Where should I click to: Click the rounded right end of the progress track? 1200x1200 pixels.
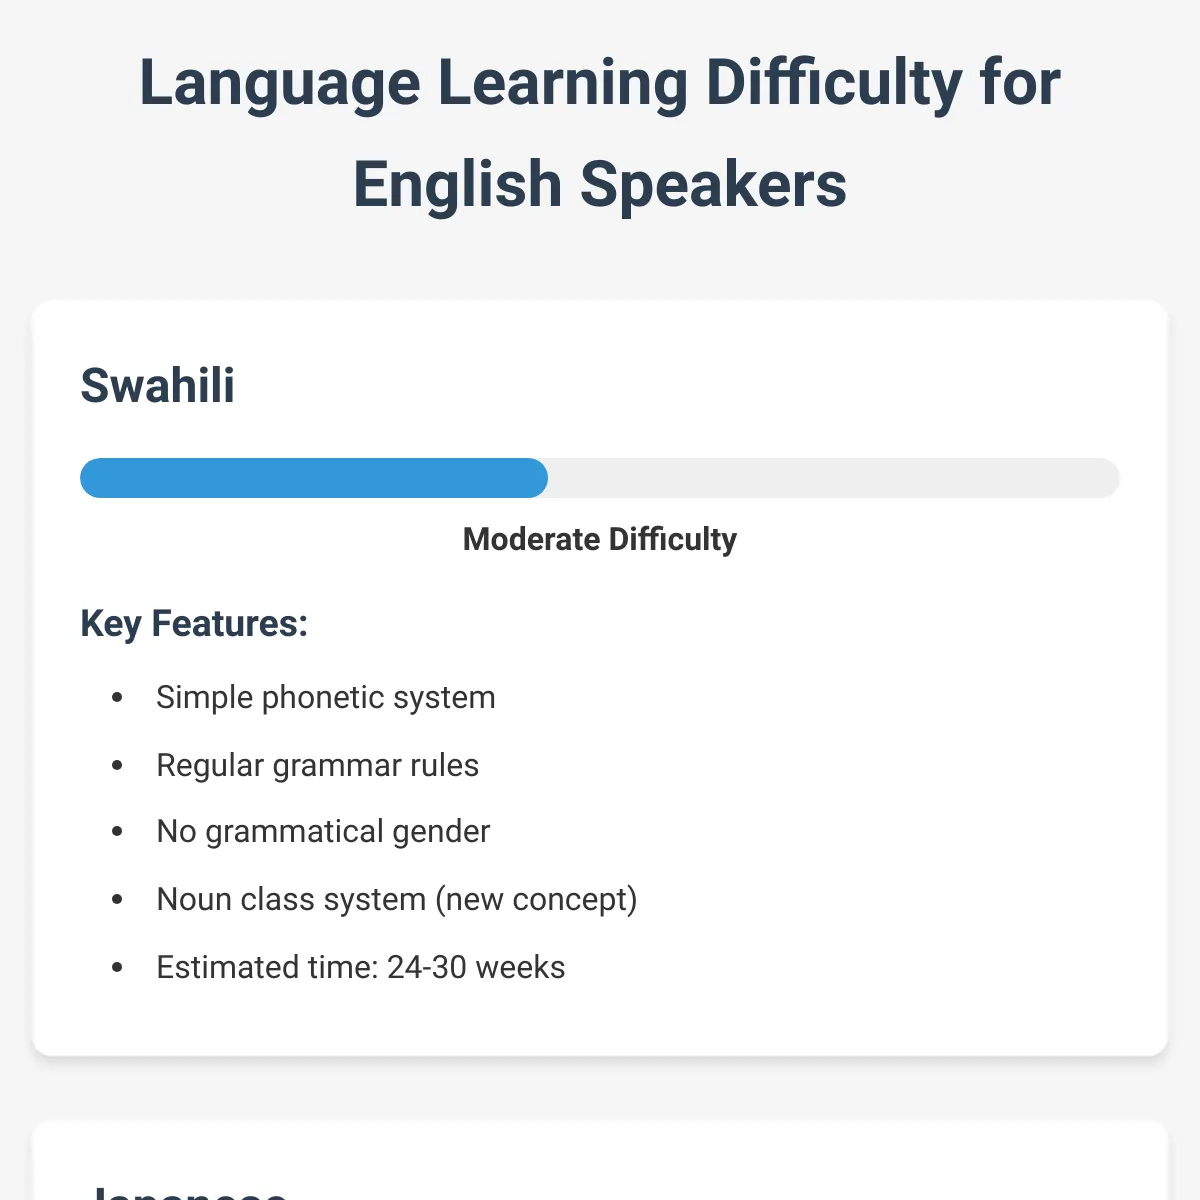(1103, 478)
